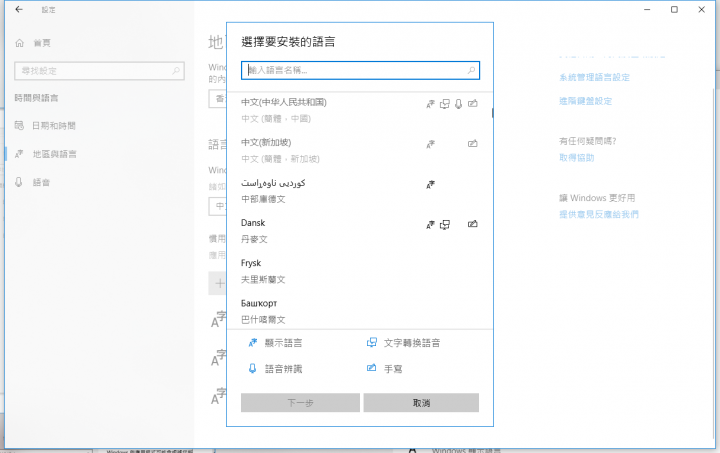This screenshot has height=453, width=720.
Task: Select 中文(中华人民共和国) language
Action: click(x=360, y=110)
